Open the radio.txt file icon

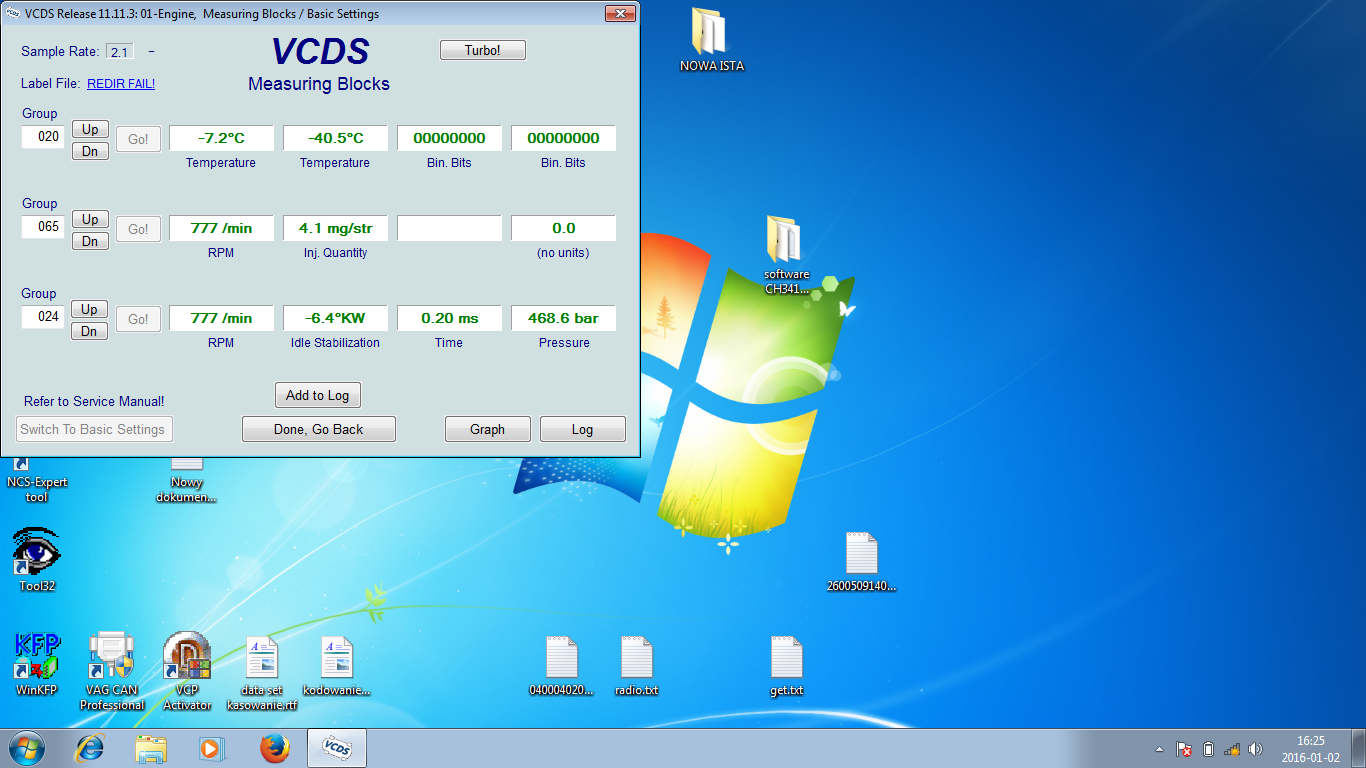coord(637,658)
